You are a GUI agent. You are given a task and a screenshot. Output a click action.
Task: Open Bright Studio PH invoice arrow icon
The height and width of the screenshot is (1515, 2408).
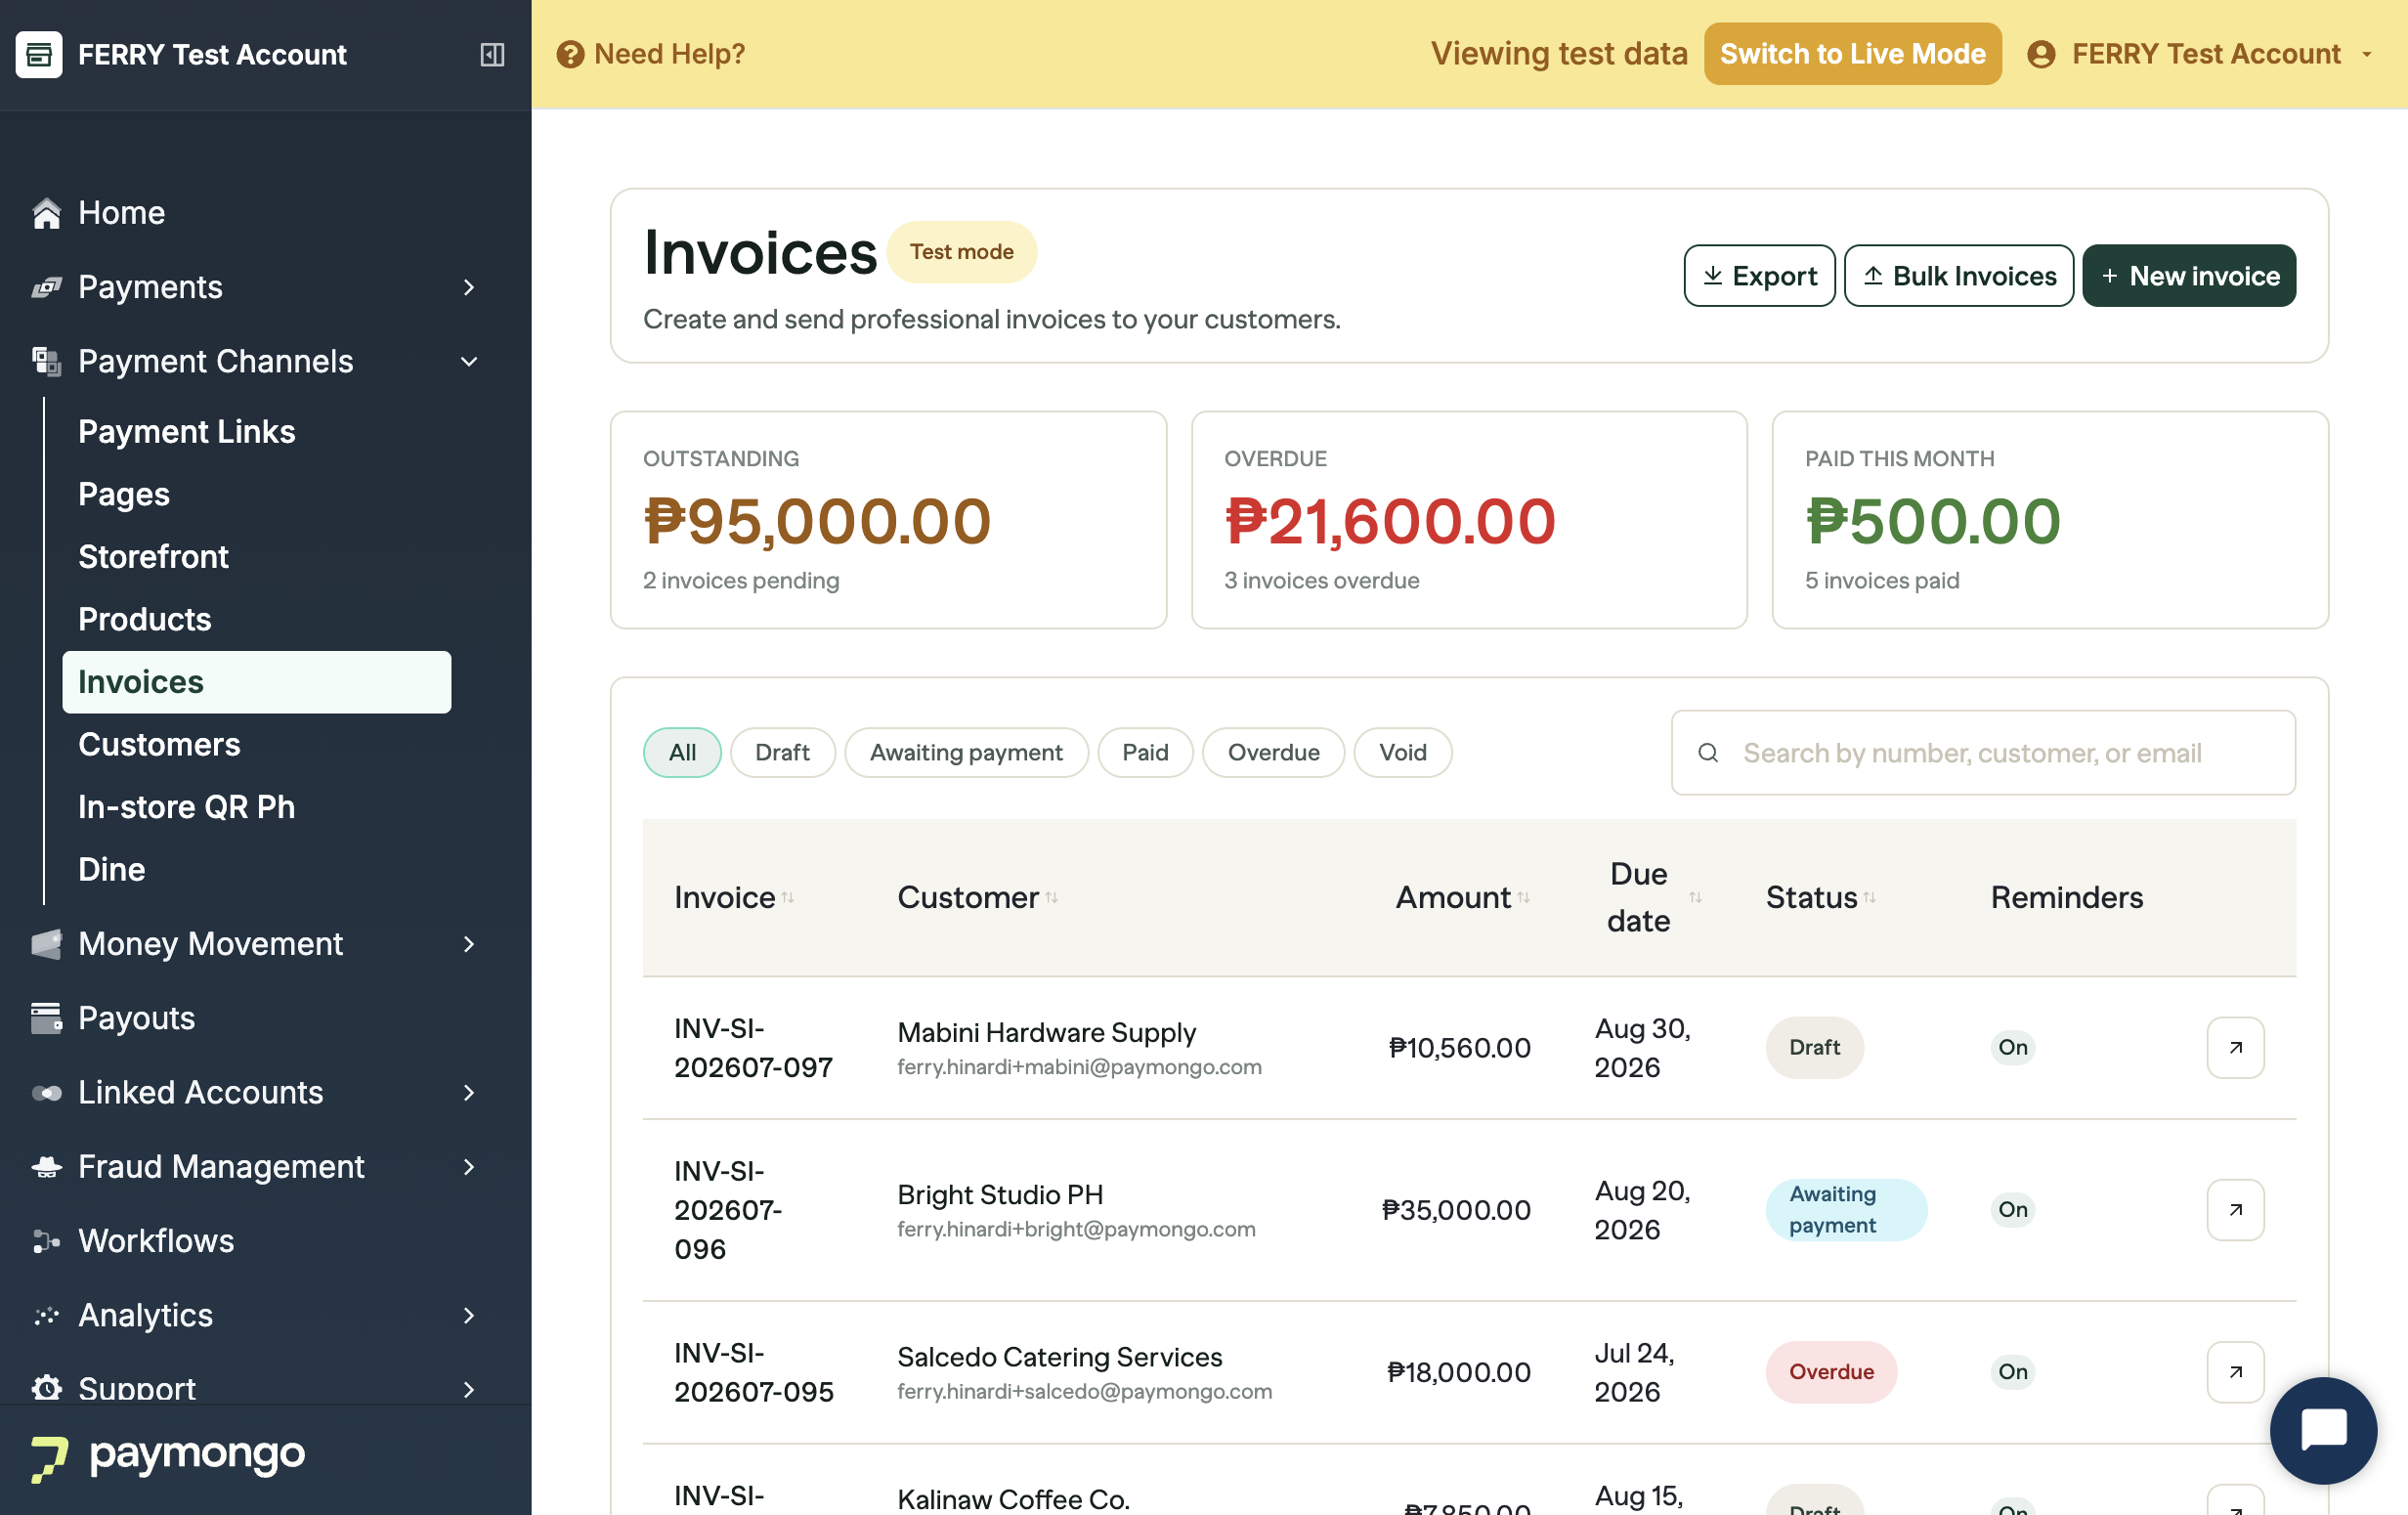tap(2235, 1210)
